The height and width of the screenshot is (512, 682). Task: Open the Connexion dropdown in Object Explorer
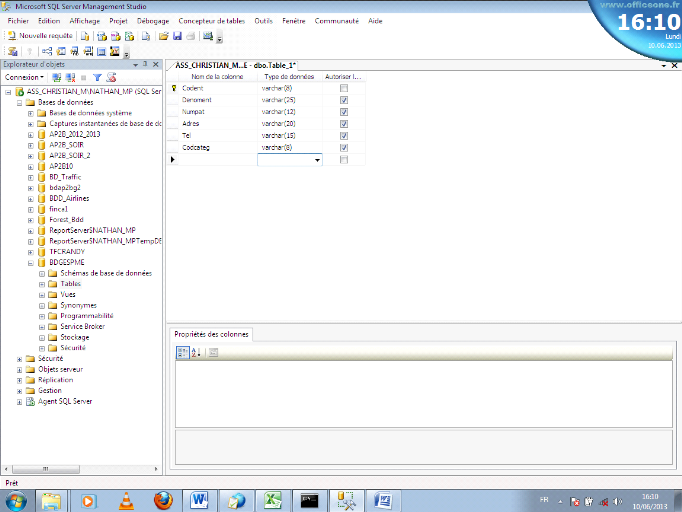click(x=24, y=77)
